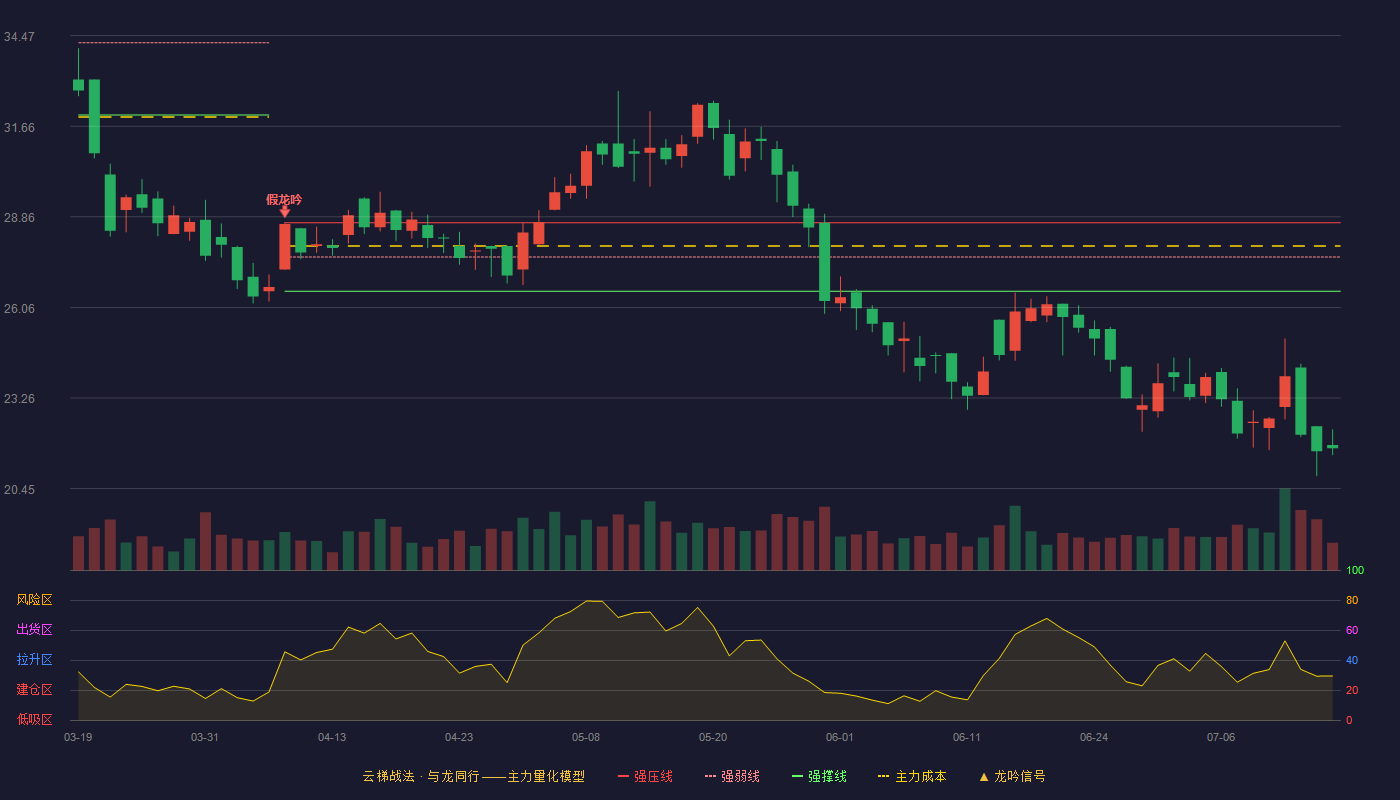Click the 07-06 date axis label
This screenshot has height=800, width=1400.
(1221, 737)
